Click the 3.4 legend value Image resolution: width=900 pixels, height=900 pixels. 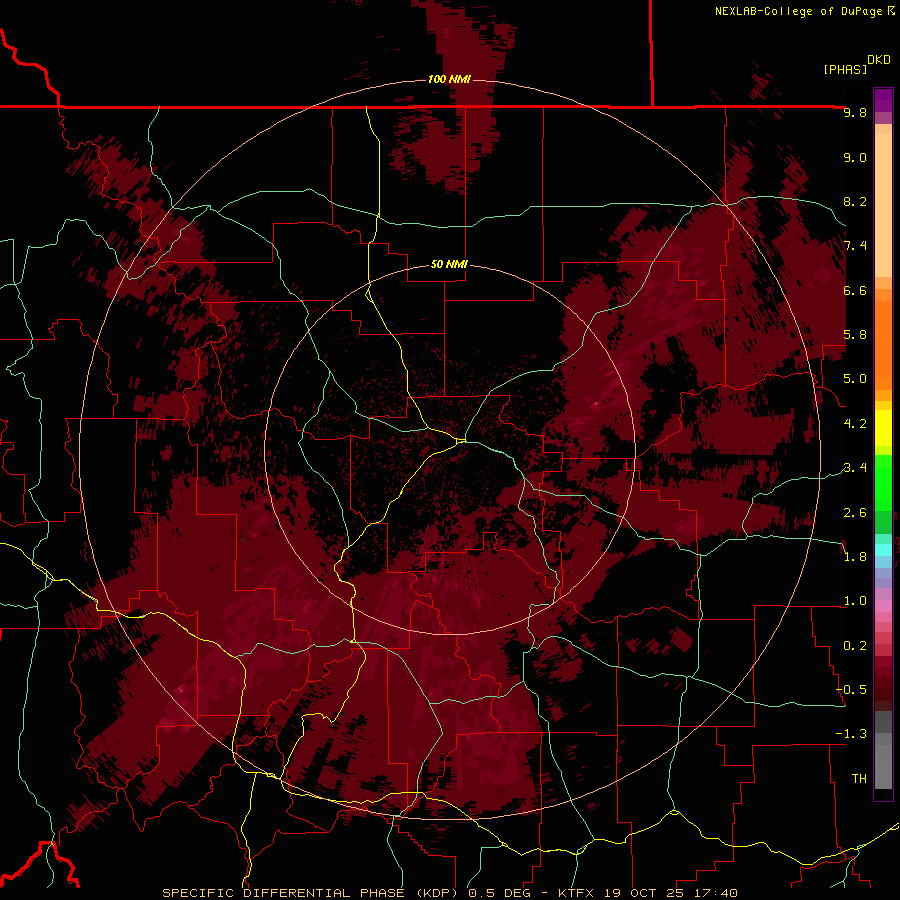(855, 468)
